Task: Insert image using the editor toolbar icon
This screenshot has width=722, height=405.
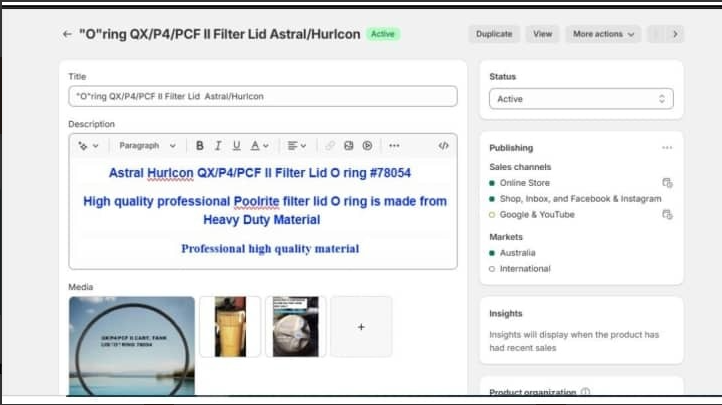Action: tap(349, 146)
